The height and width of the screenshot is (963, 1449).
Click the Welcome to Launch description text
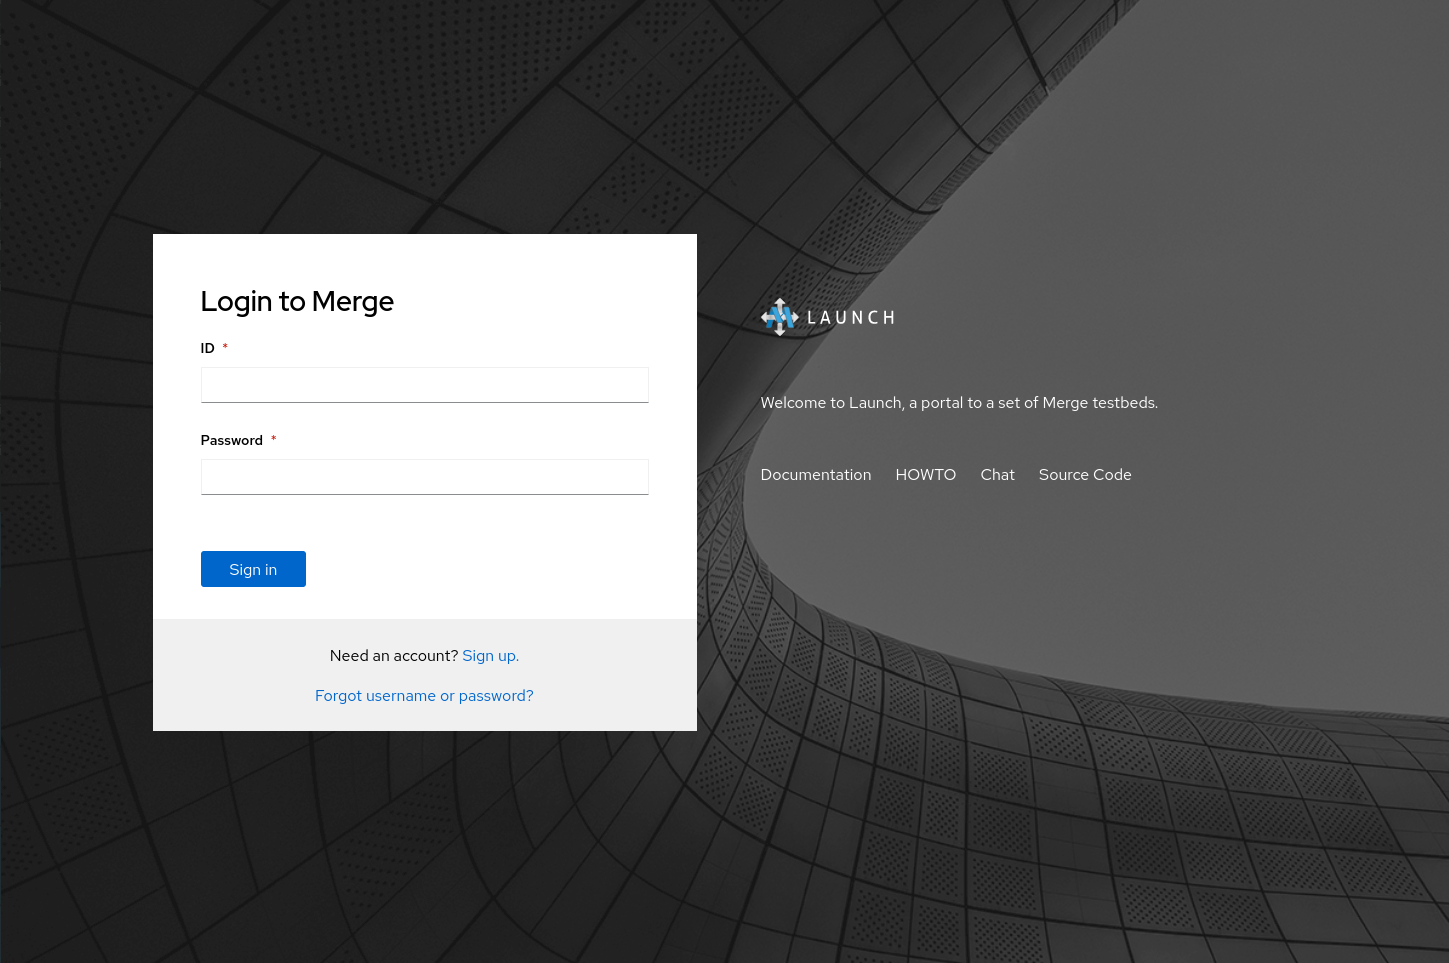(x=959, y=403)
